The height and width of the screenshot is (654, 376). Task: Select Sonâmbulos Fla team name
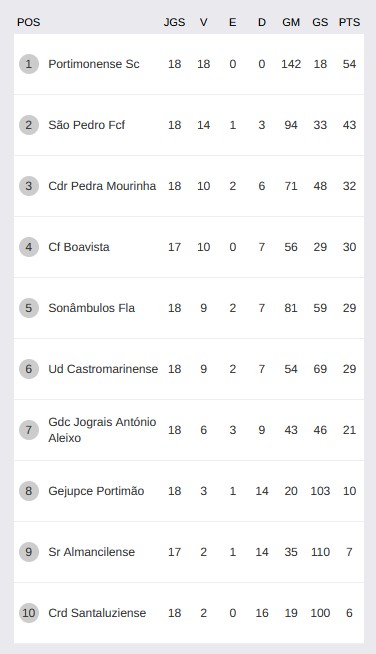(91, 308)
